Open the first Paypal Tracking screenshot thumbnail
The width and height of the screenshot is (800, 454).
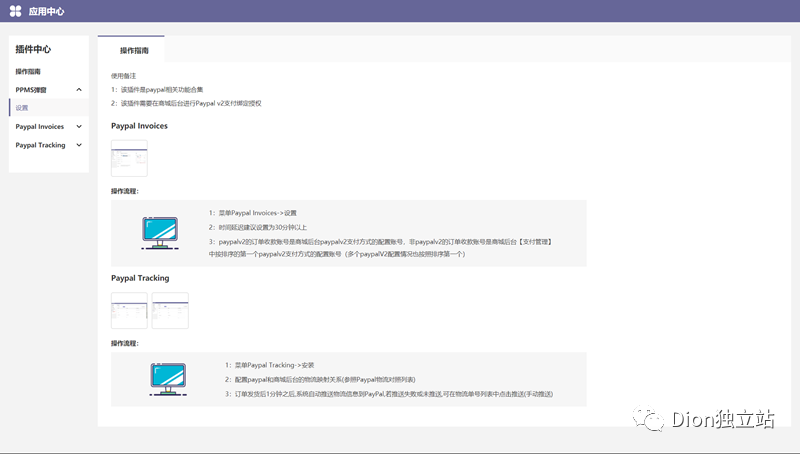coord(129,310)
